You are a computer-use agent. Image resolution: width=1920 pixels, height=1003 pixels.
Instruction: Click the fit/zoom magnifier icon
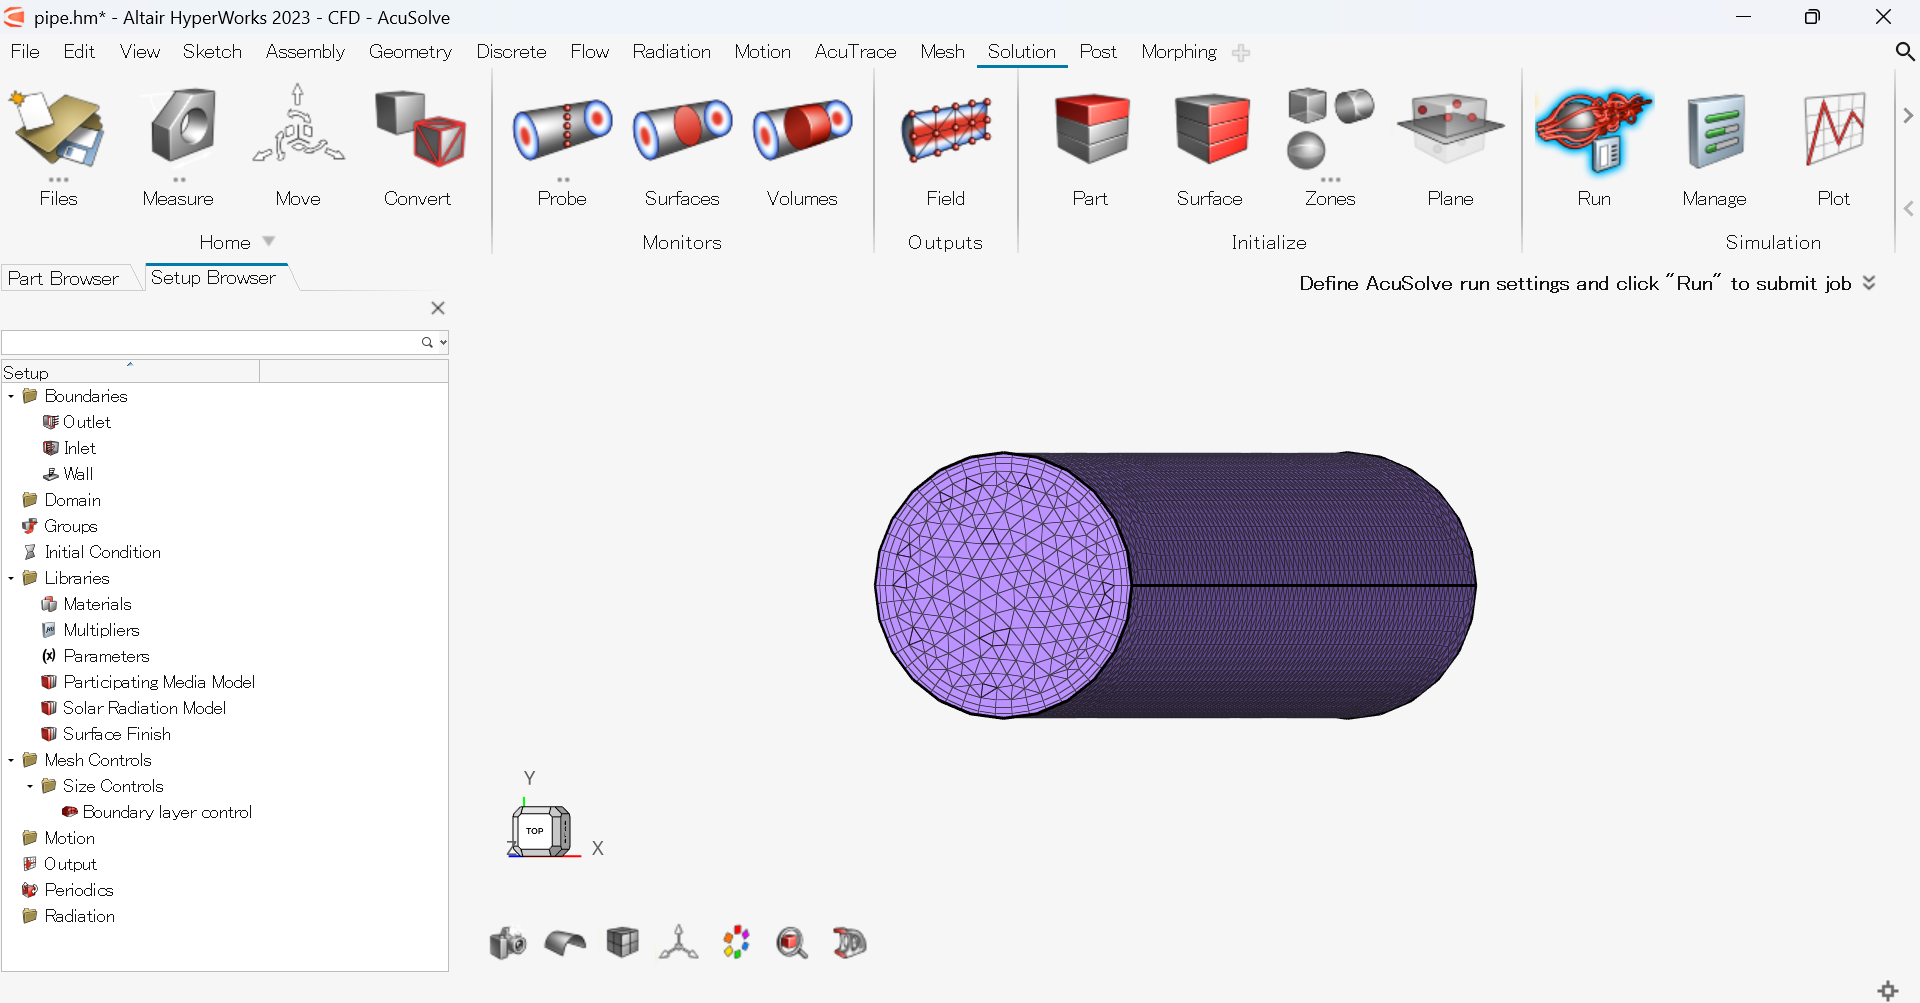792,942
